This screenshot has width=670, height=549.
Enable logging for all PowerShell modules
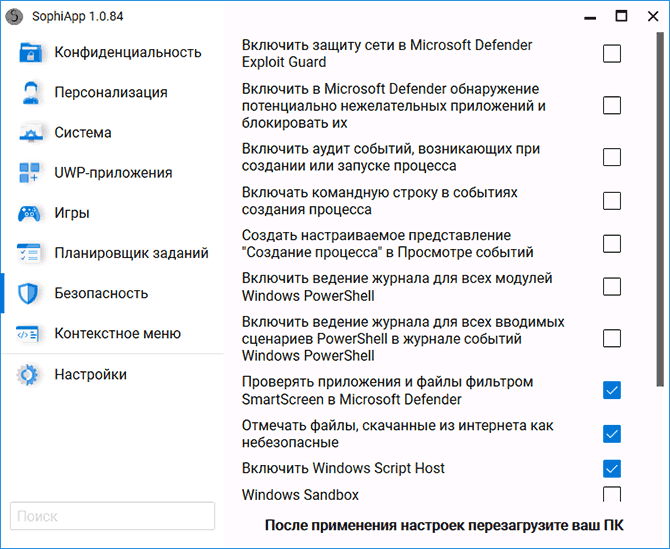(612, 287)
